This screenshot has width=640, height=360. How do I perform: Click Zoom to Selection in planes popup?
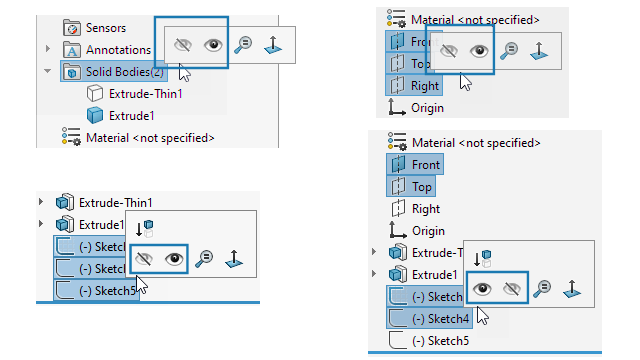tap(509, 51)
